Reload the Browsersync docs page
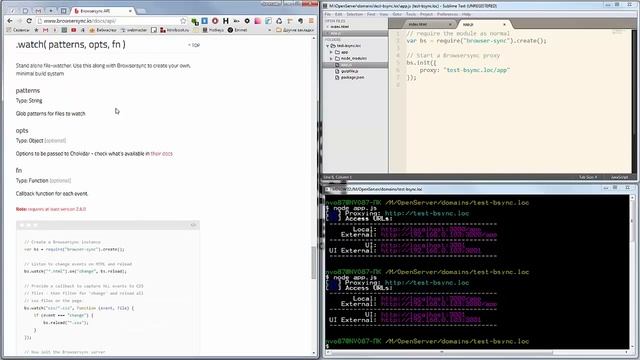640x360 pixels. coord(29,21)
